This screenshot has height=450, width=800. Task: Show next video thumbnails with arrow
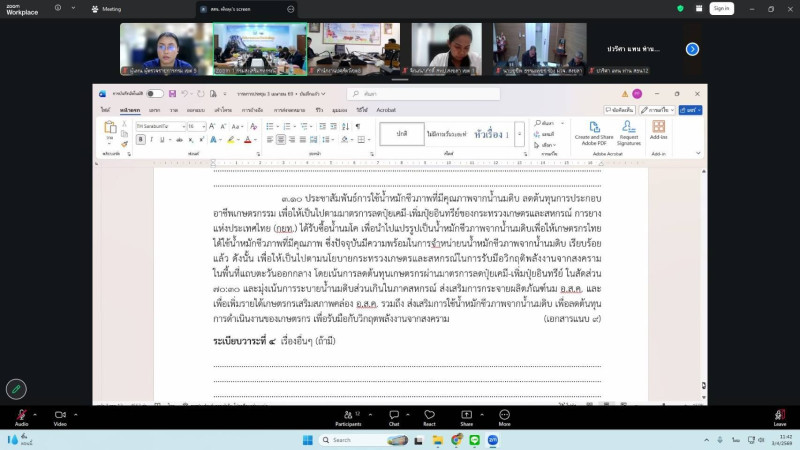click(x=692, y=49)
